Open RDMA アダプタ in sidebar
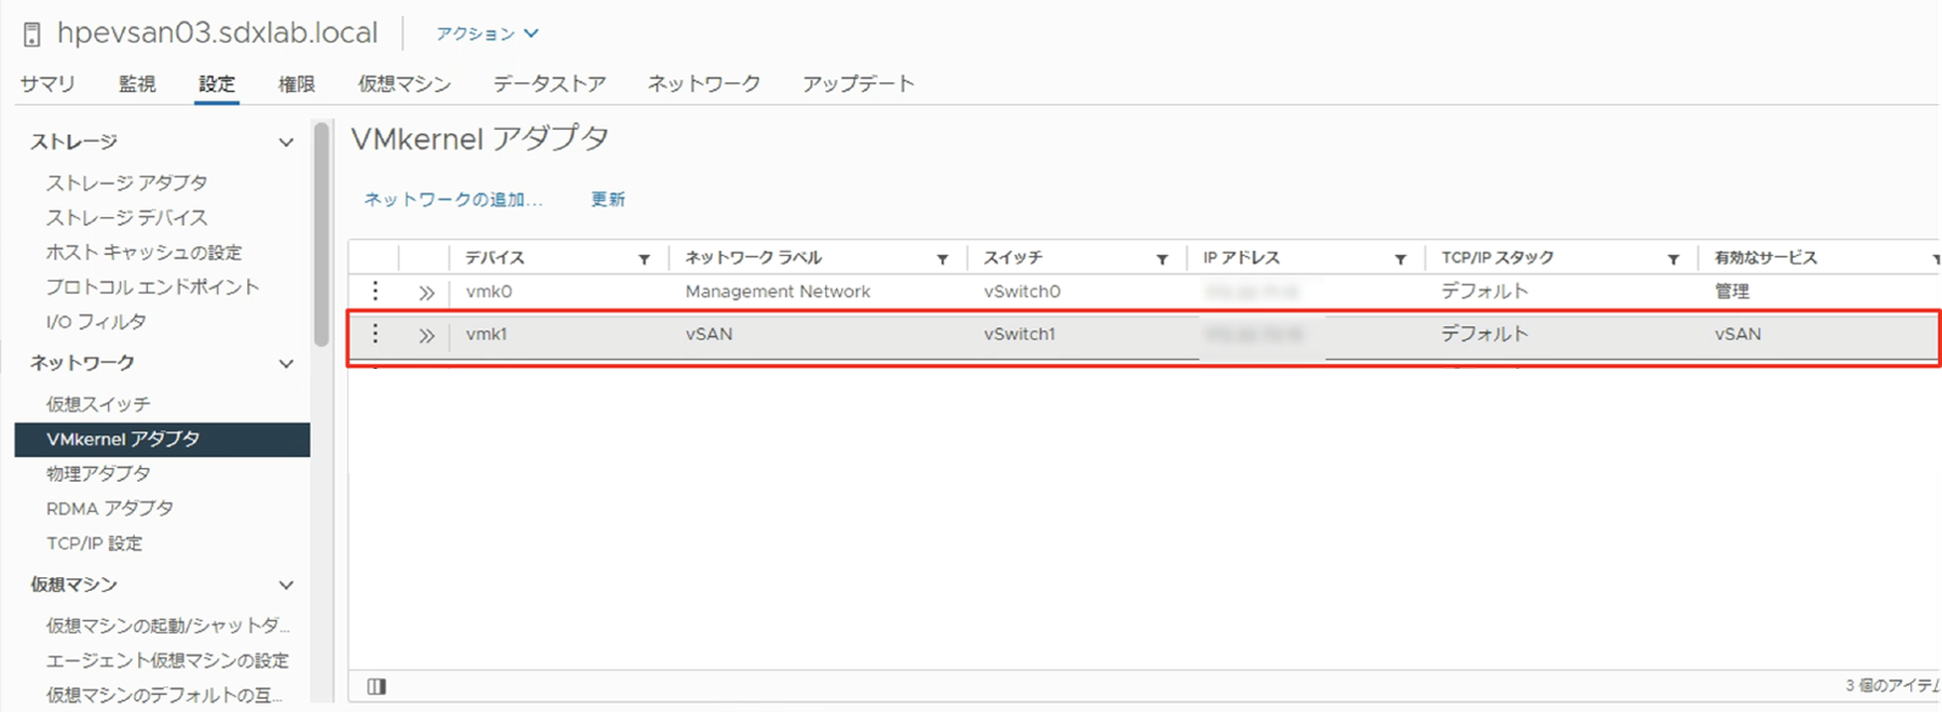1942x712 pixels. 110,509
